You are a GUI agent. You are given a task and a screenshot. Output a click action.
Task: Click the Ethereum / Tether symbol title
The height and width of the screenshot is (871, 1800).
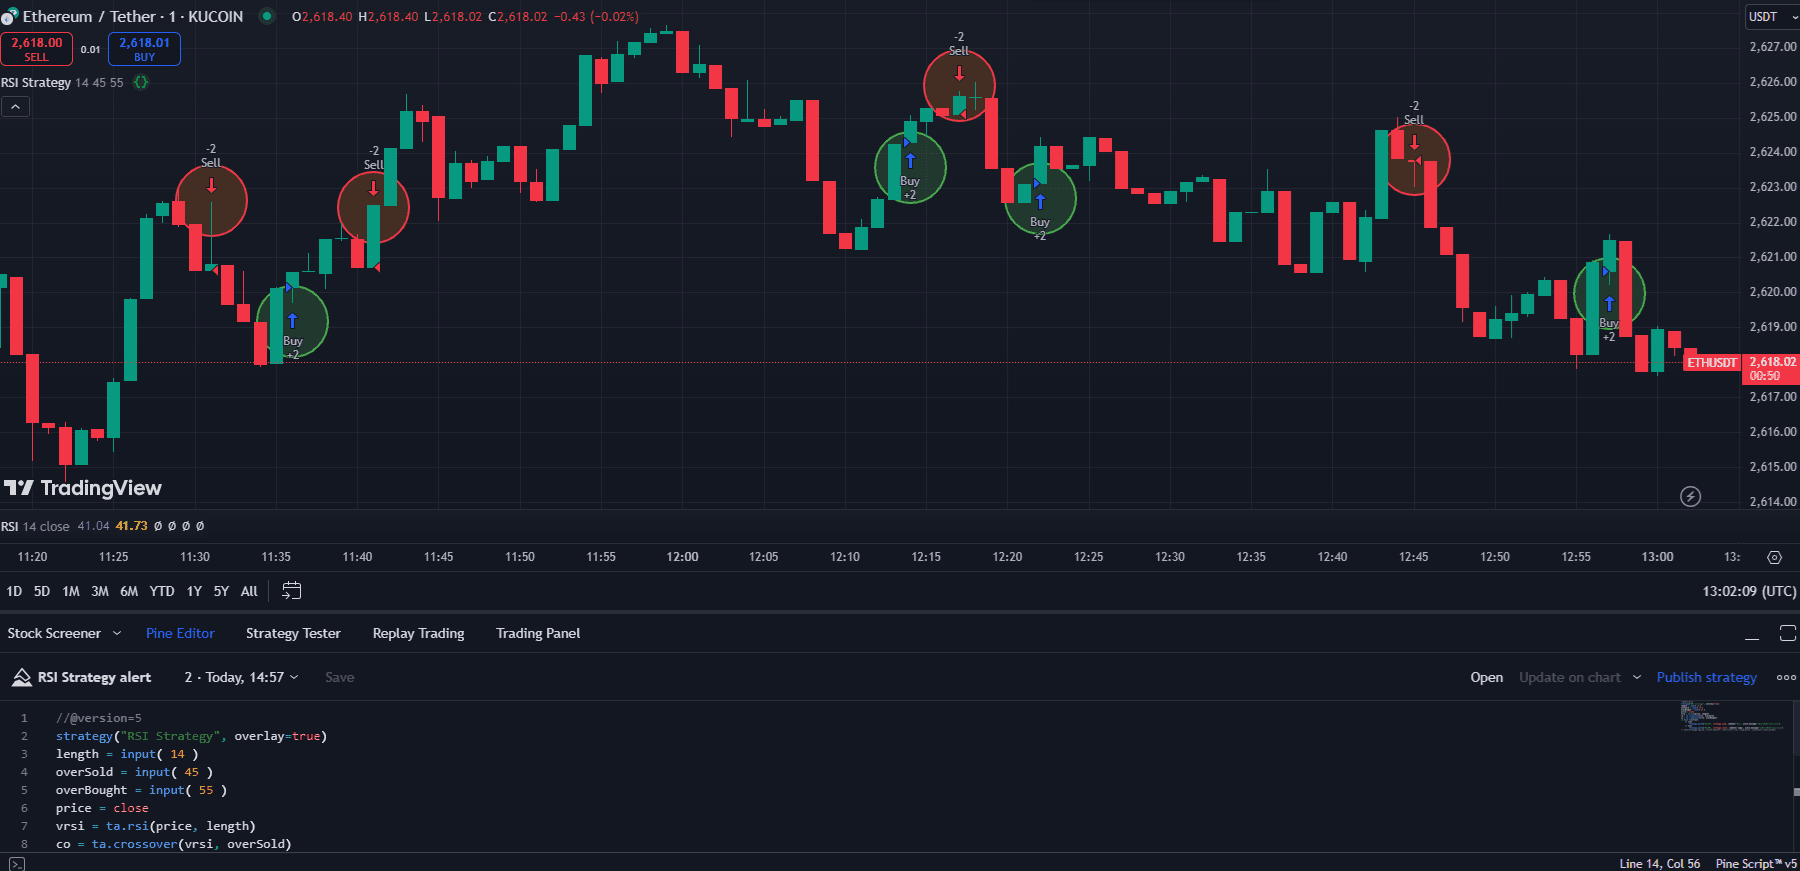[133, 16]
